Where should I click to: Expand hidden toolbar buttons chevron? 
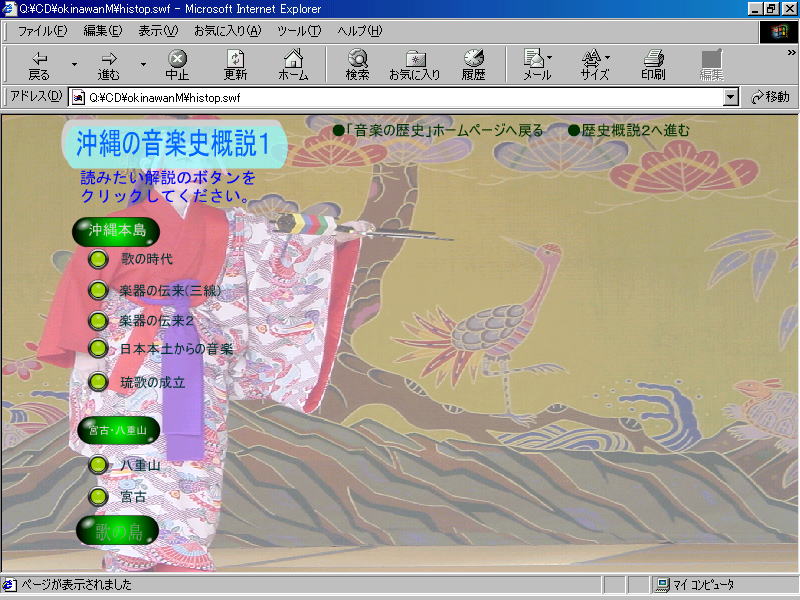(x=791, y=53)
